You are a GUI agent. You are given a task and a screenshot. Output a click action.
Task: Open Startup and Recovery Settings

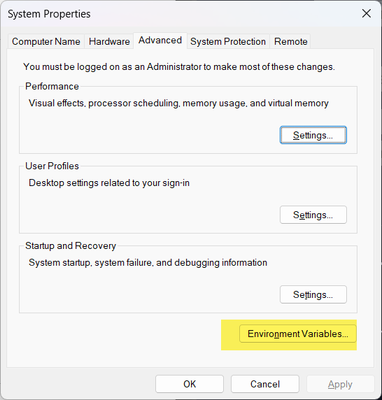(313, 294)
